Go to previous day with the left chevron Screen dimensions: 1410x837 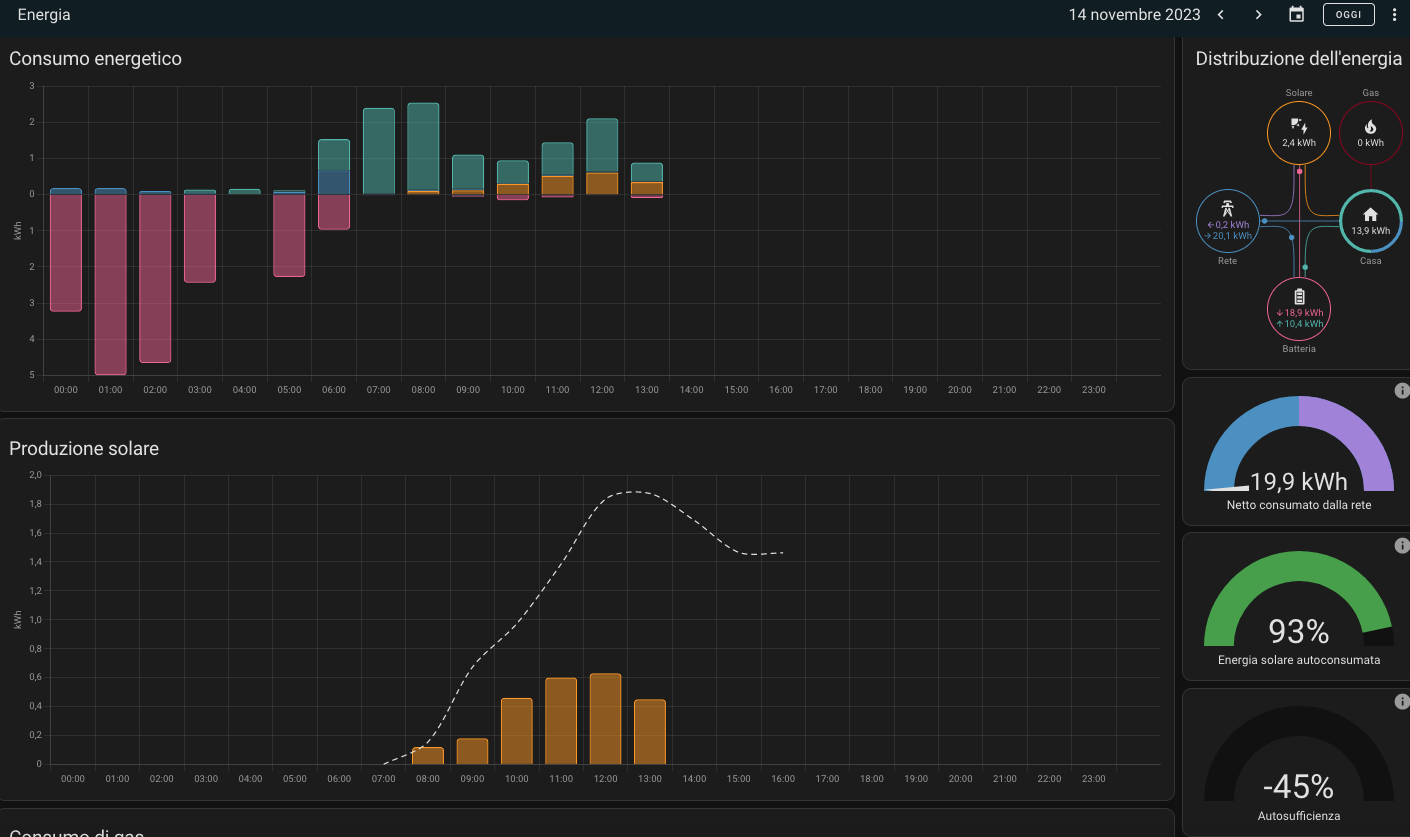(1221, 14)
